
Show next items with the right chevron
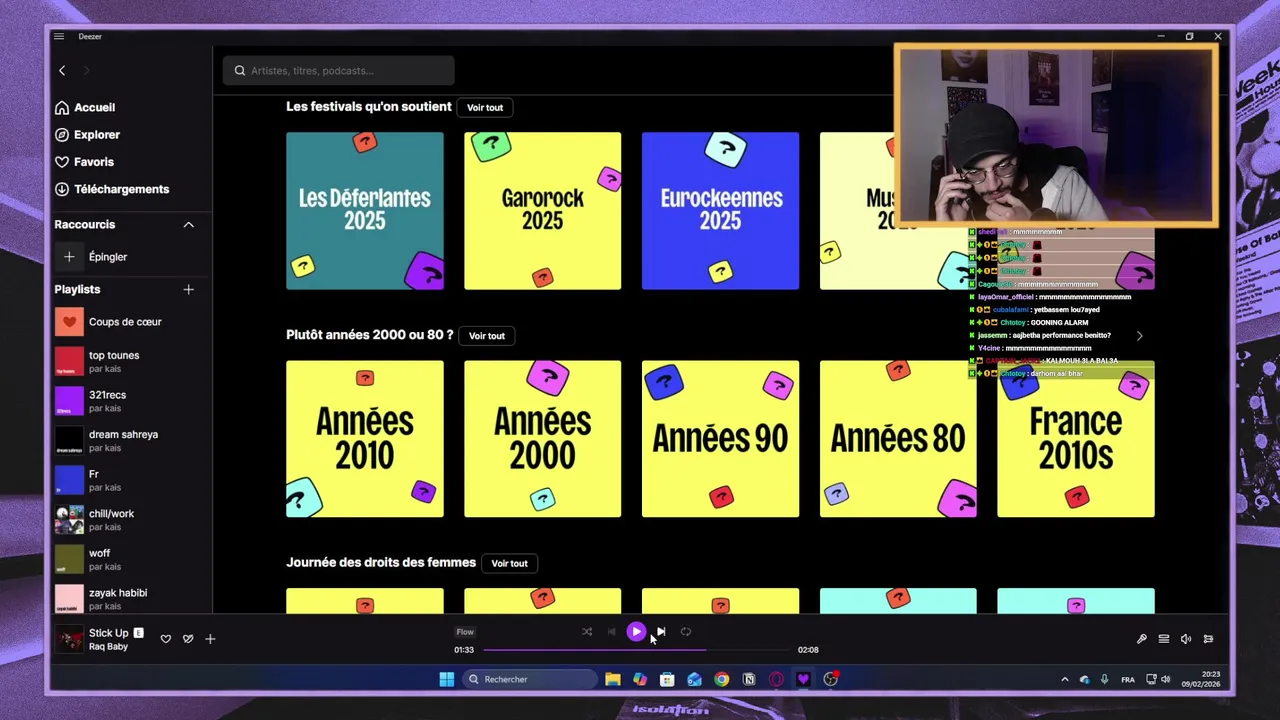(x=1139, y=336)
